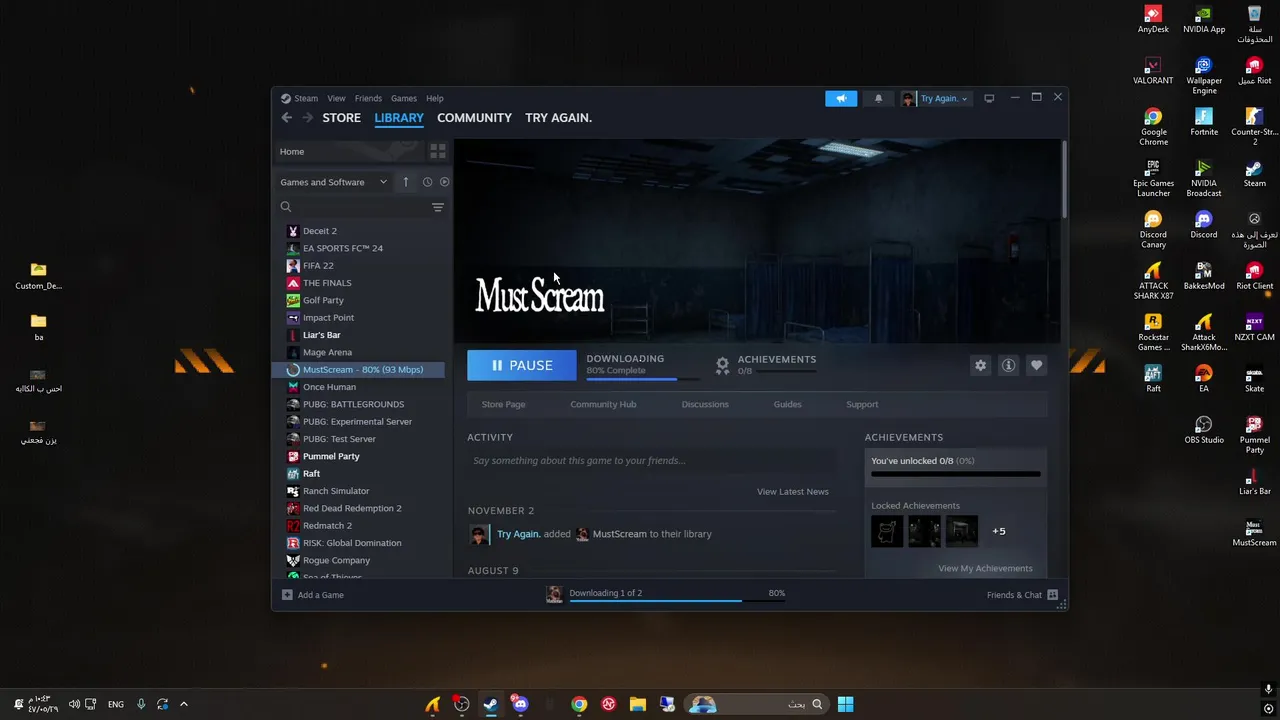Open the Games menu

[x=404, y=98]
